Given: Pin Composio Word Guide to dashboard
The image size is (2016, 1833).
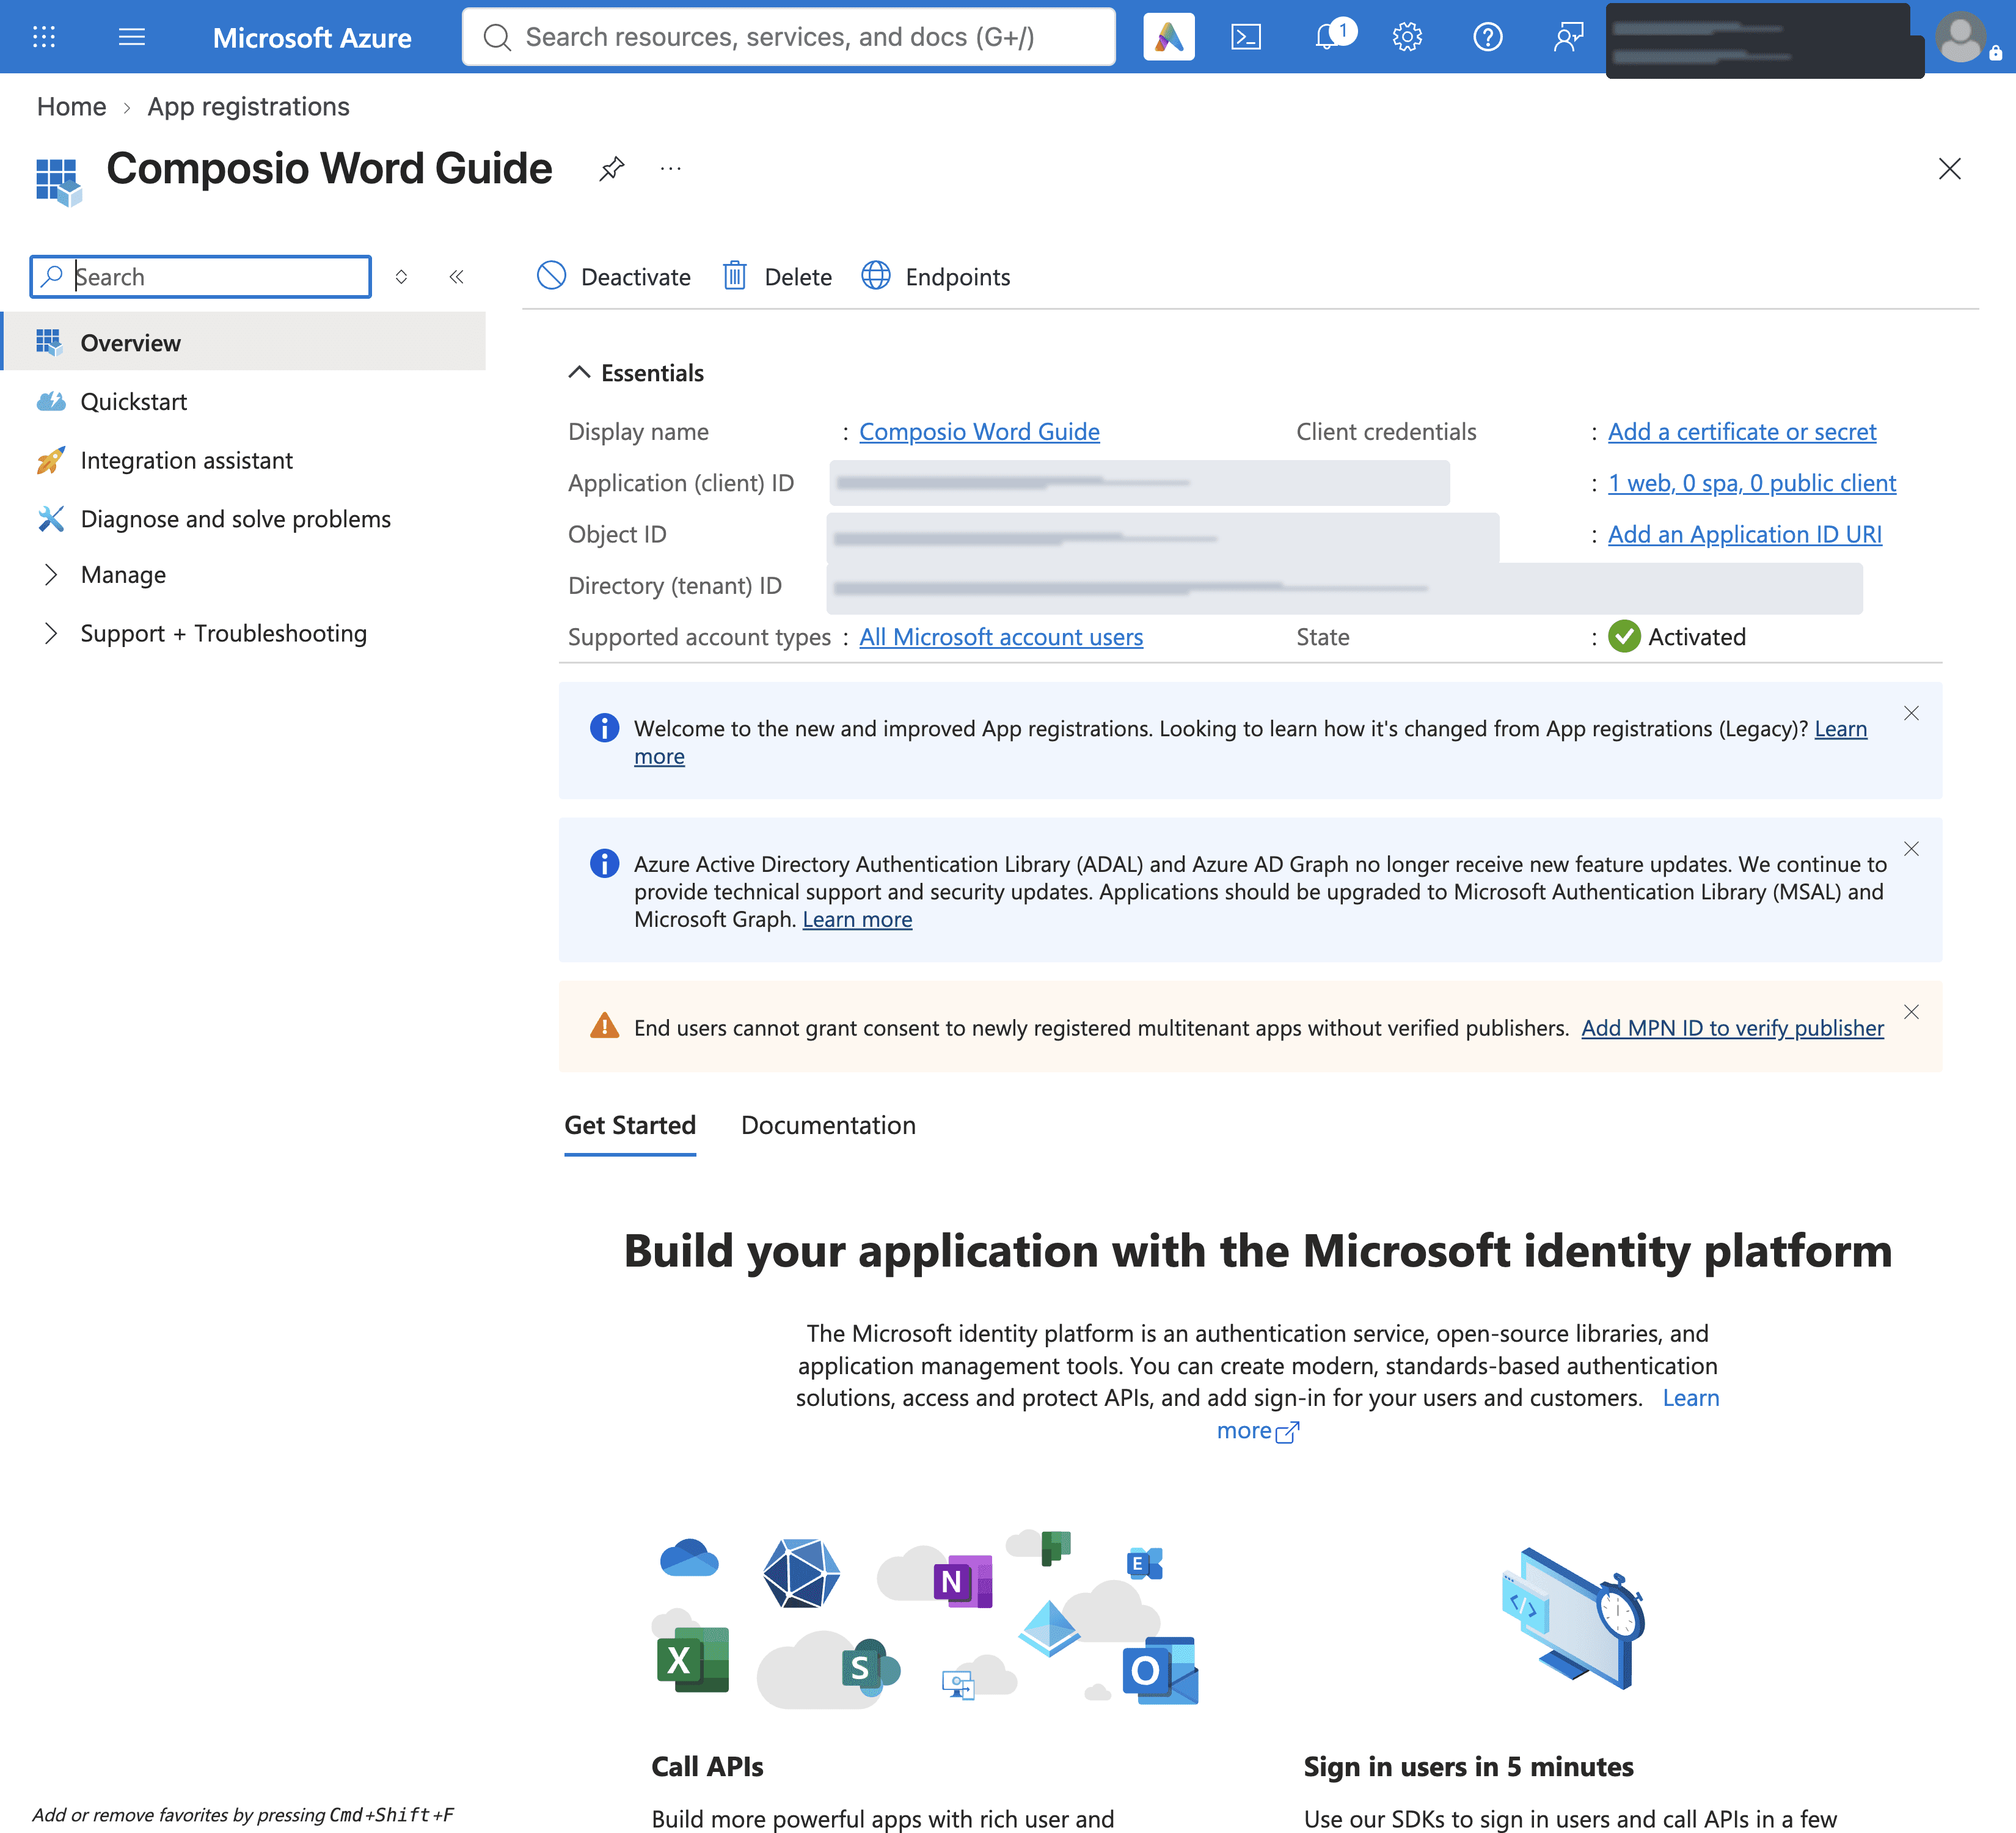Looking at the screenshot, I should (612, 168).
